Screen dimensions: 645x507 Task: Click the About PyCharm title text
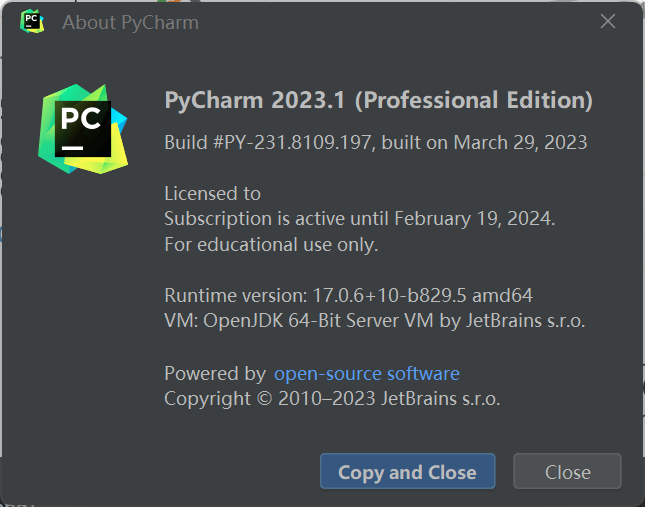pos(130,22)
